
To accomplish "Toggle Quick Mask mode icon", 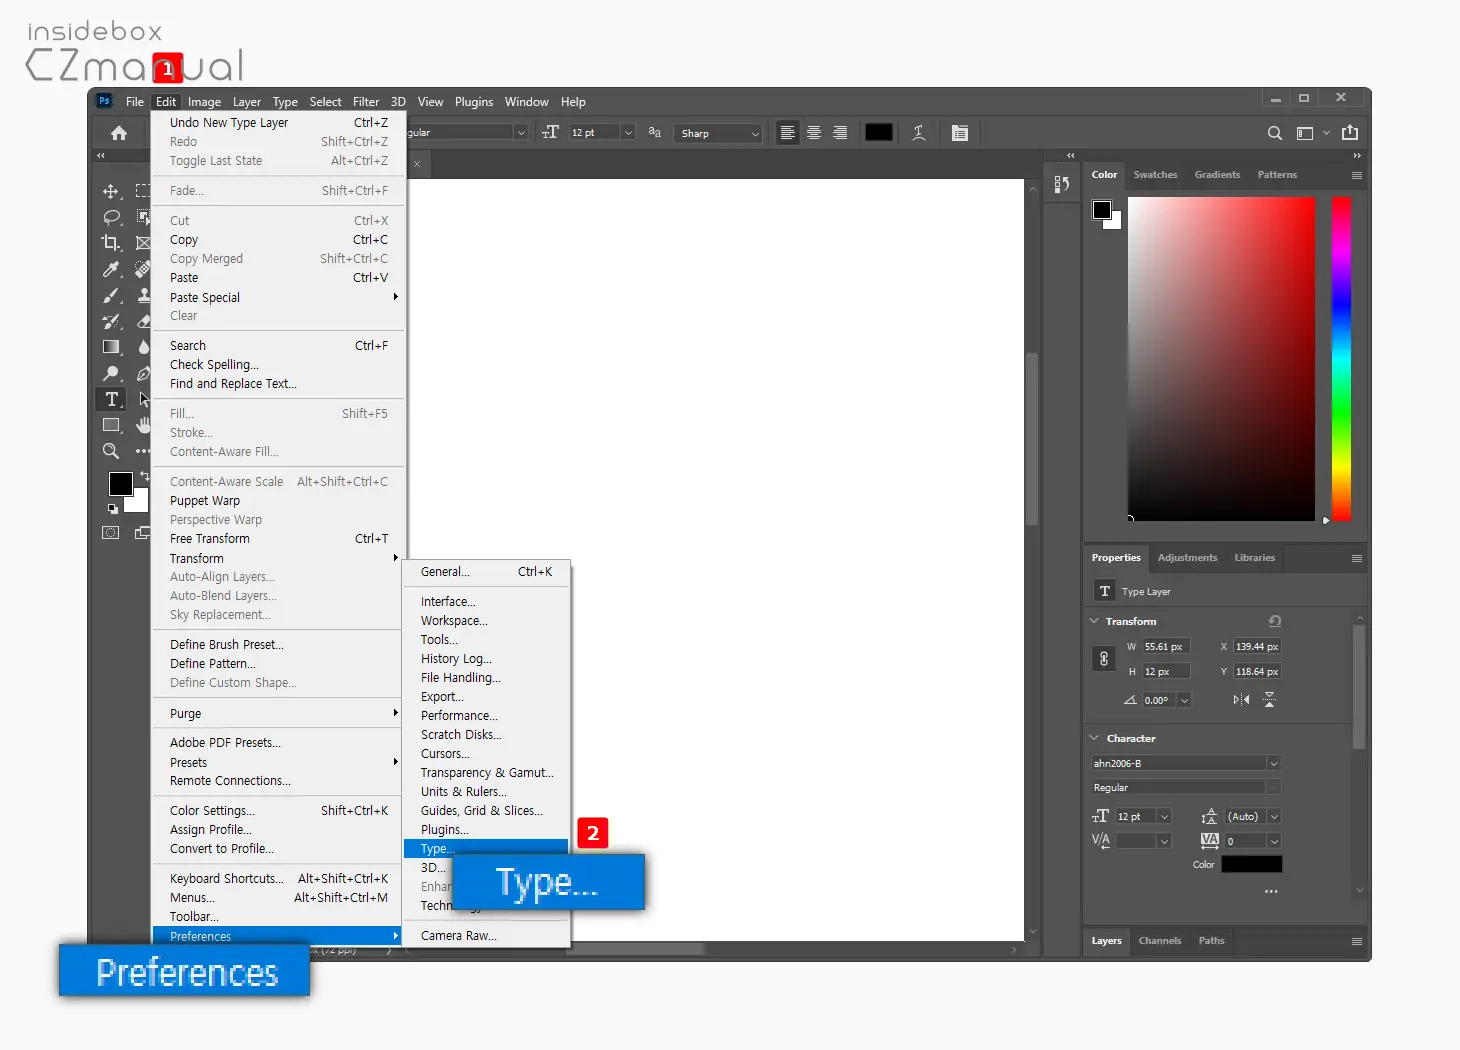I will click(111, 533).
